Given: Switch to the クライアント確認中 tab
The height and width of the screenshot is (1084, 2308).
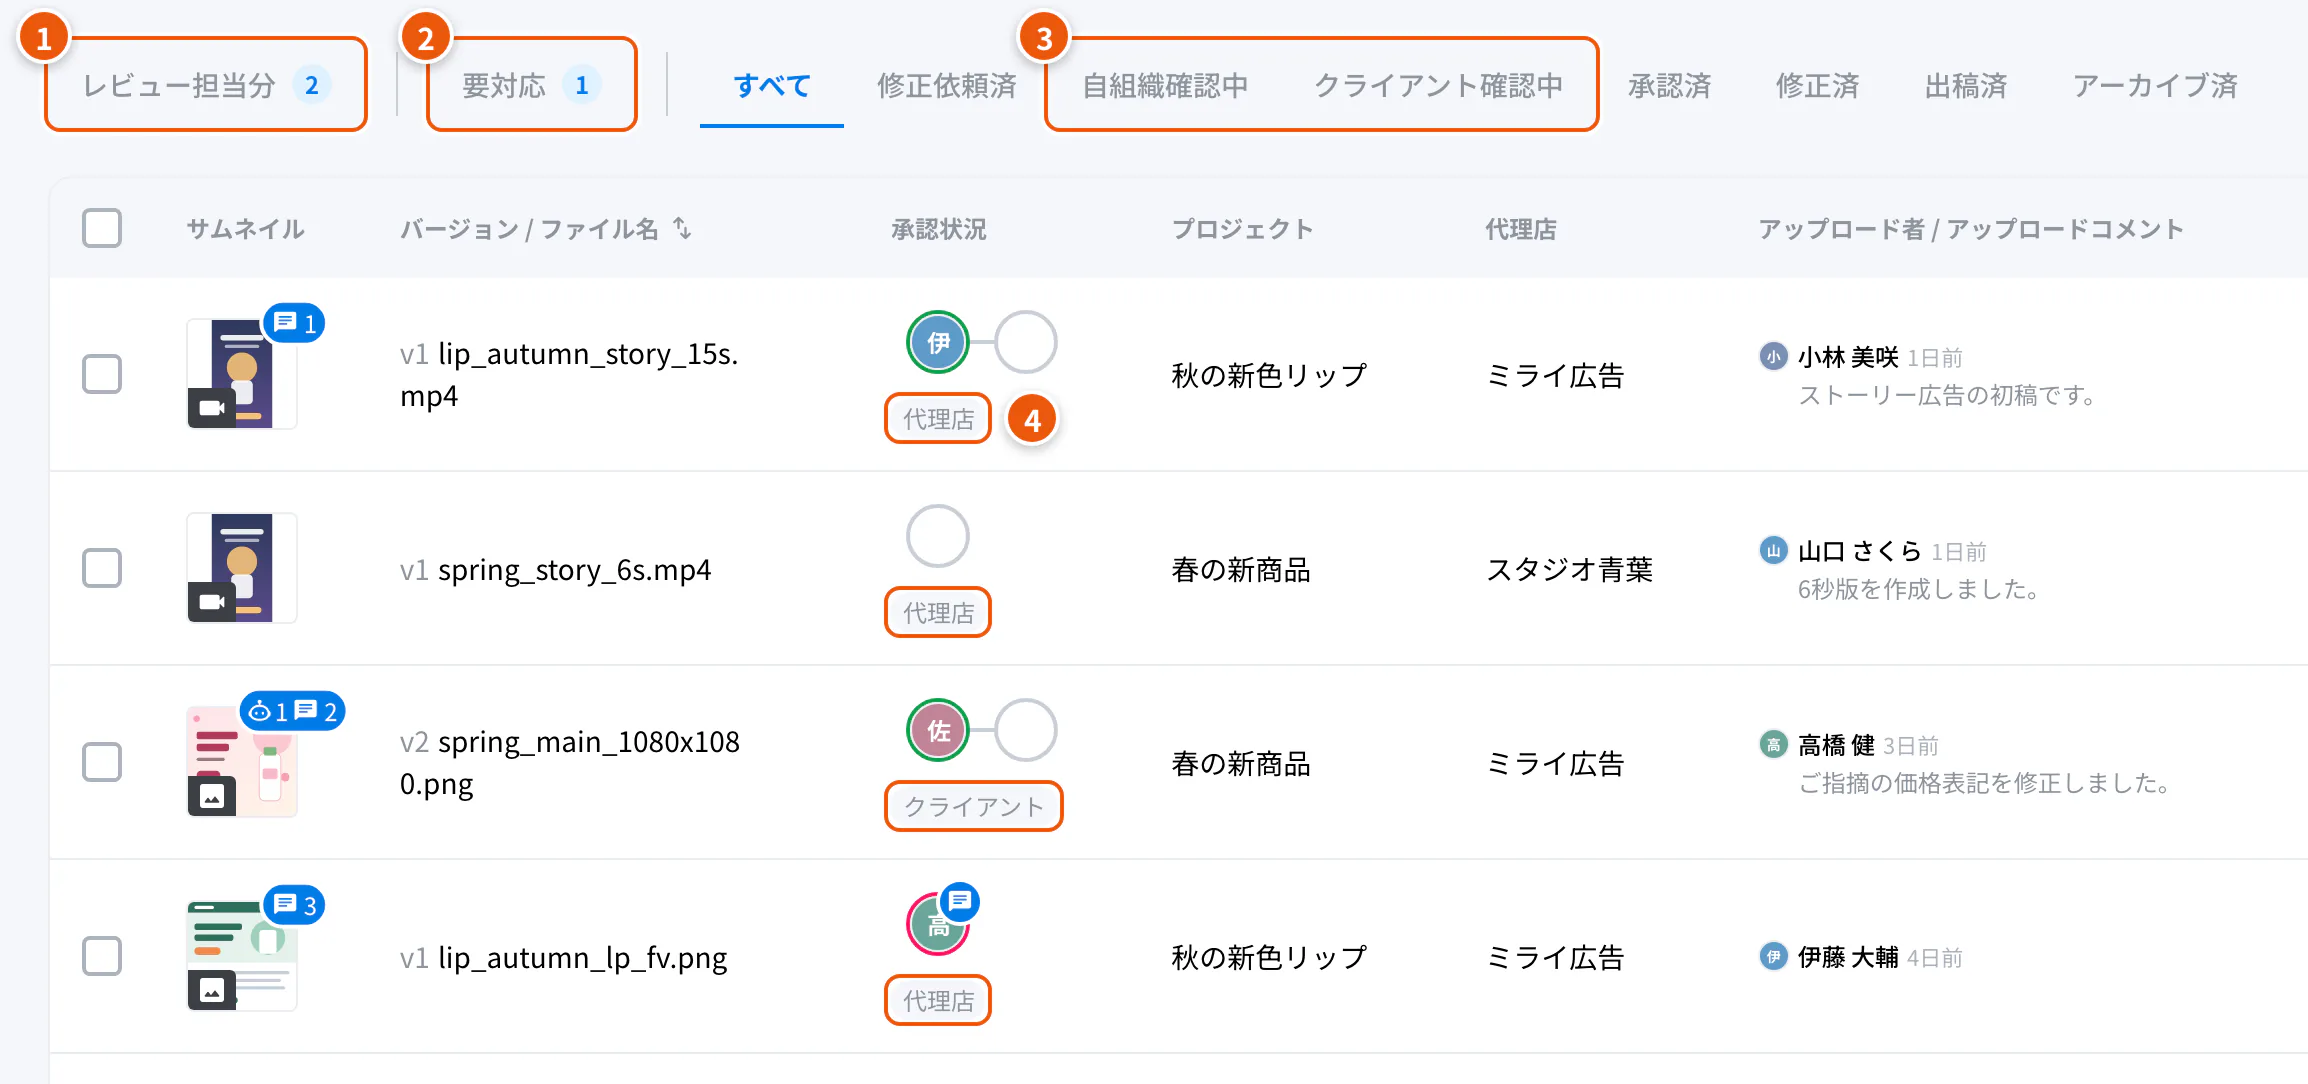Looking at the screenshot, I should click(x=1438, y=85).
